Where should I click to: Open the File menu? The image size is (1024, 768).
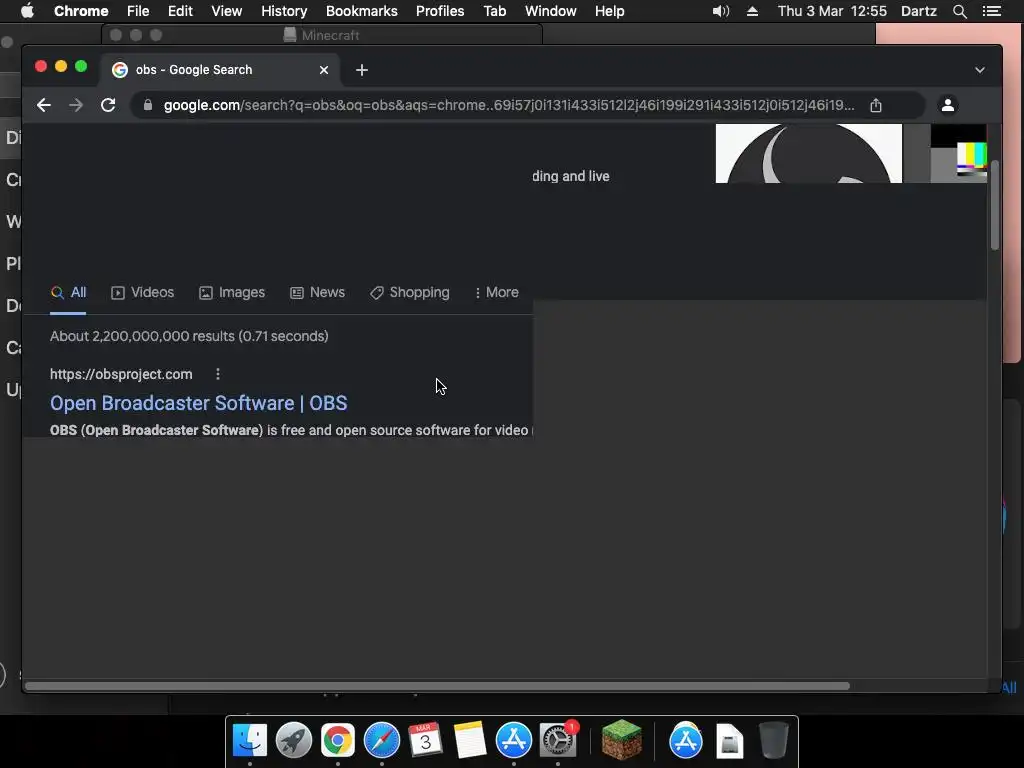click(x=138, y=11)
